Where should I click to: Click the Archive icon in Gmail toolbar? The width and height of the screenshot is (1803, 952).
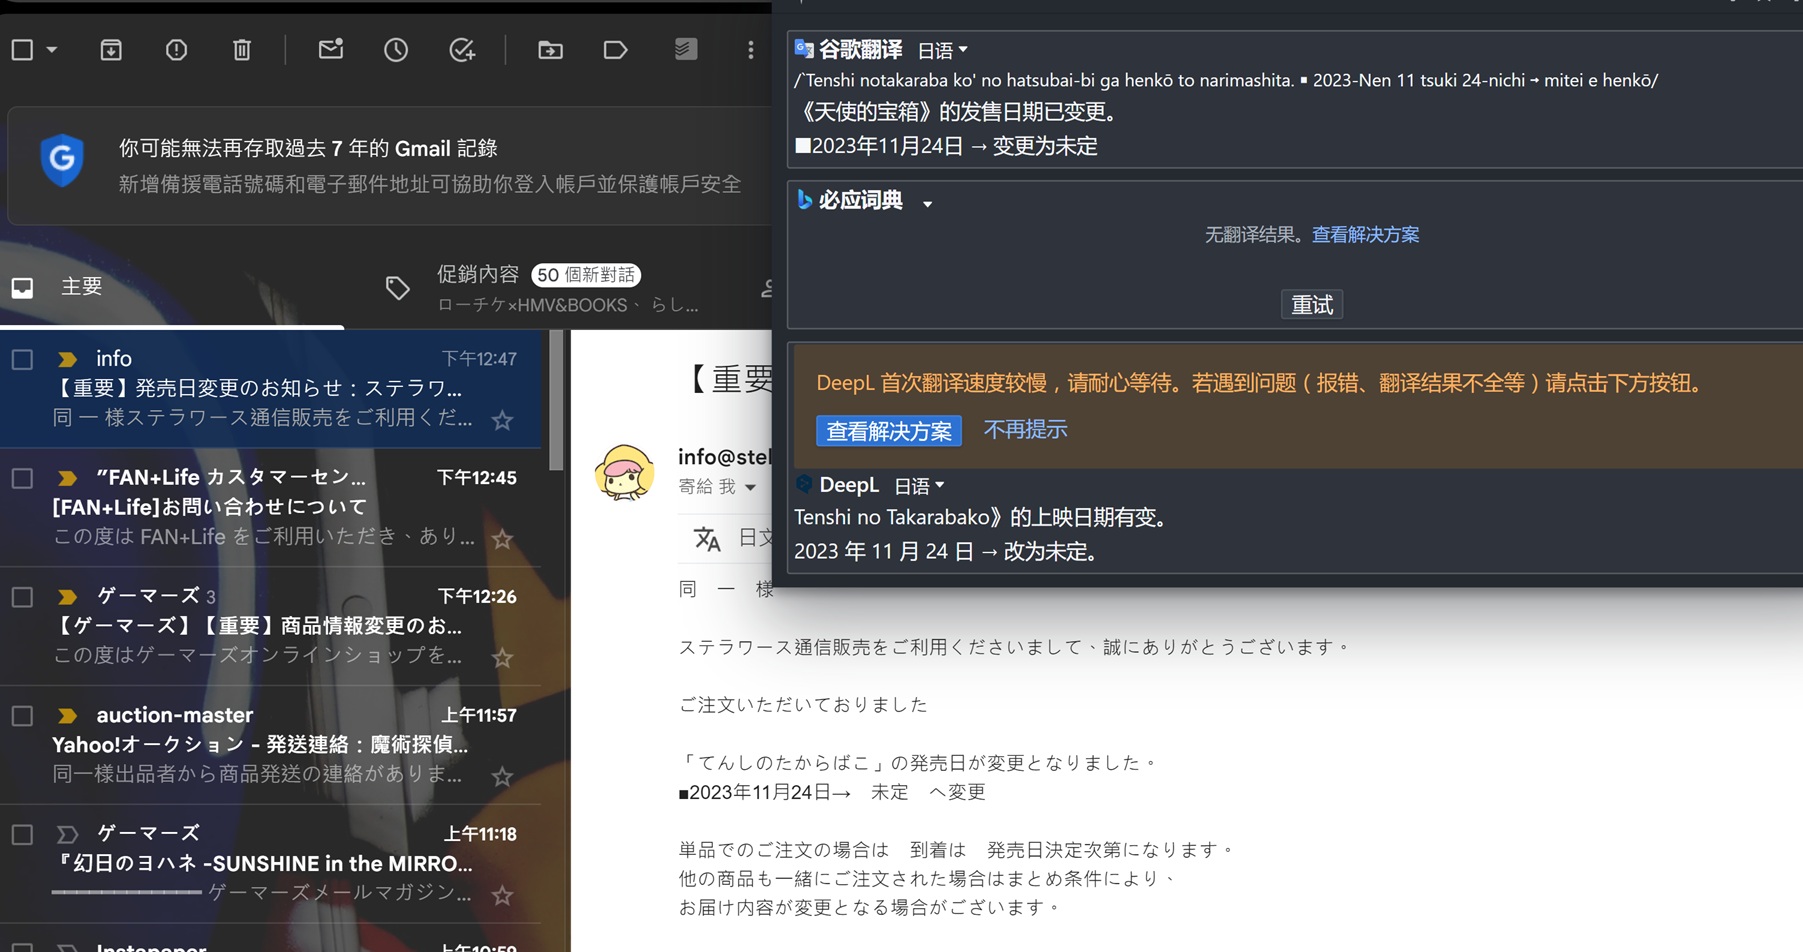coord(111,50)
